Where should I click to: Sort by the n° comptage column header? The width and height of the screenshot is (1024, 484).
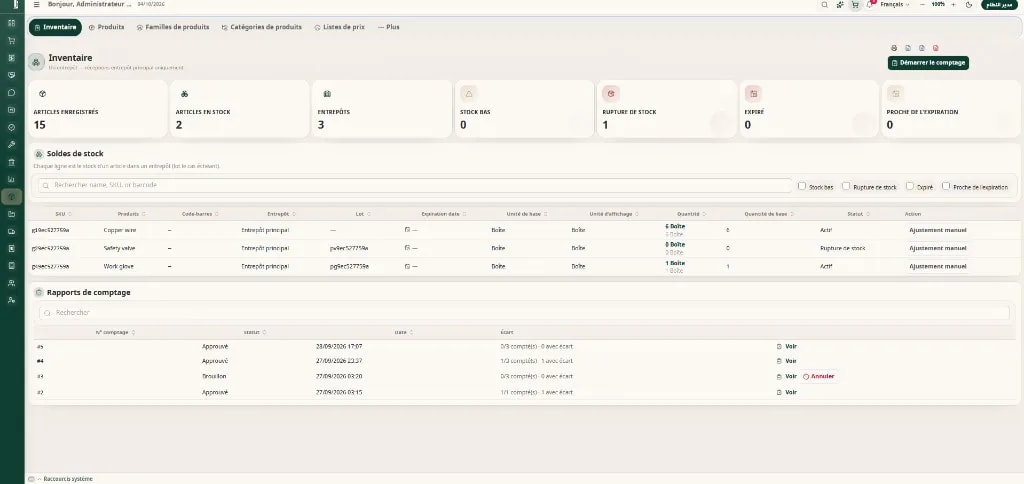[x=115, y=332]
